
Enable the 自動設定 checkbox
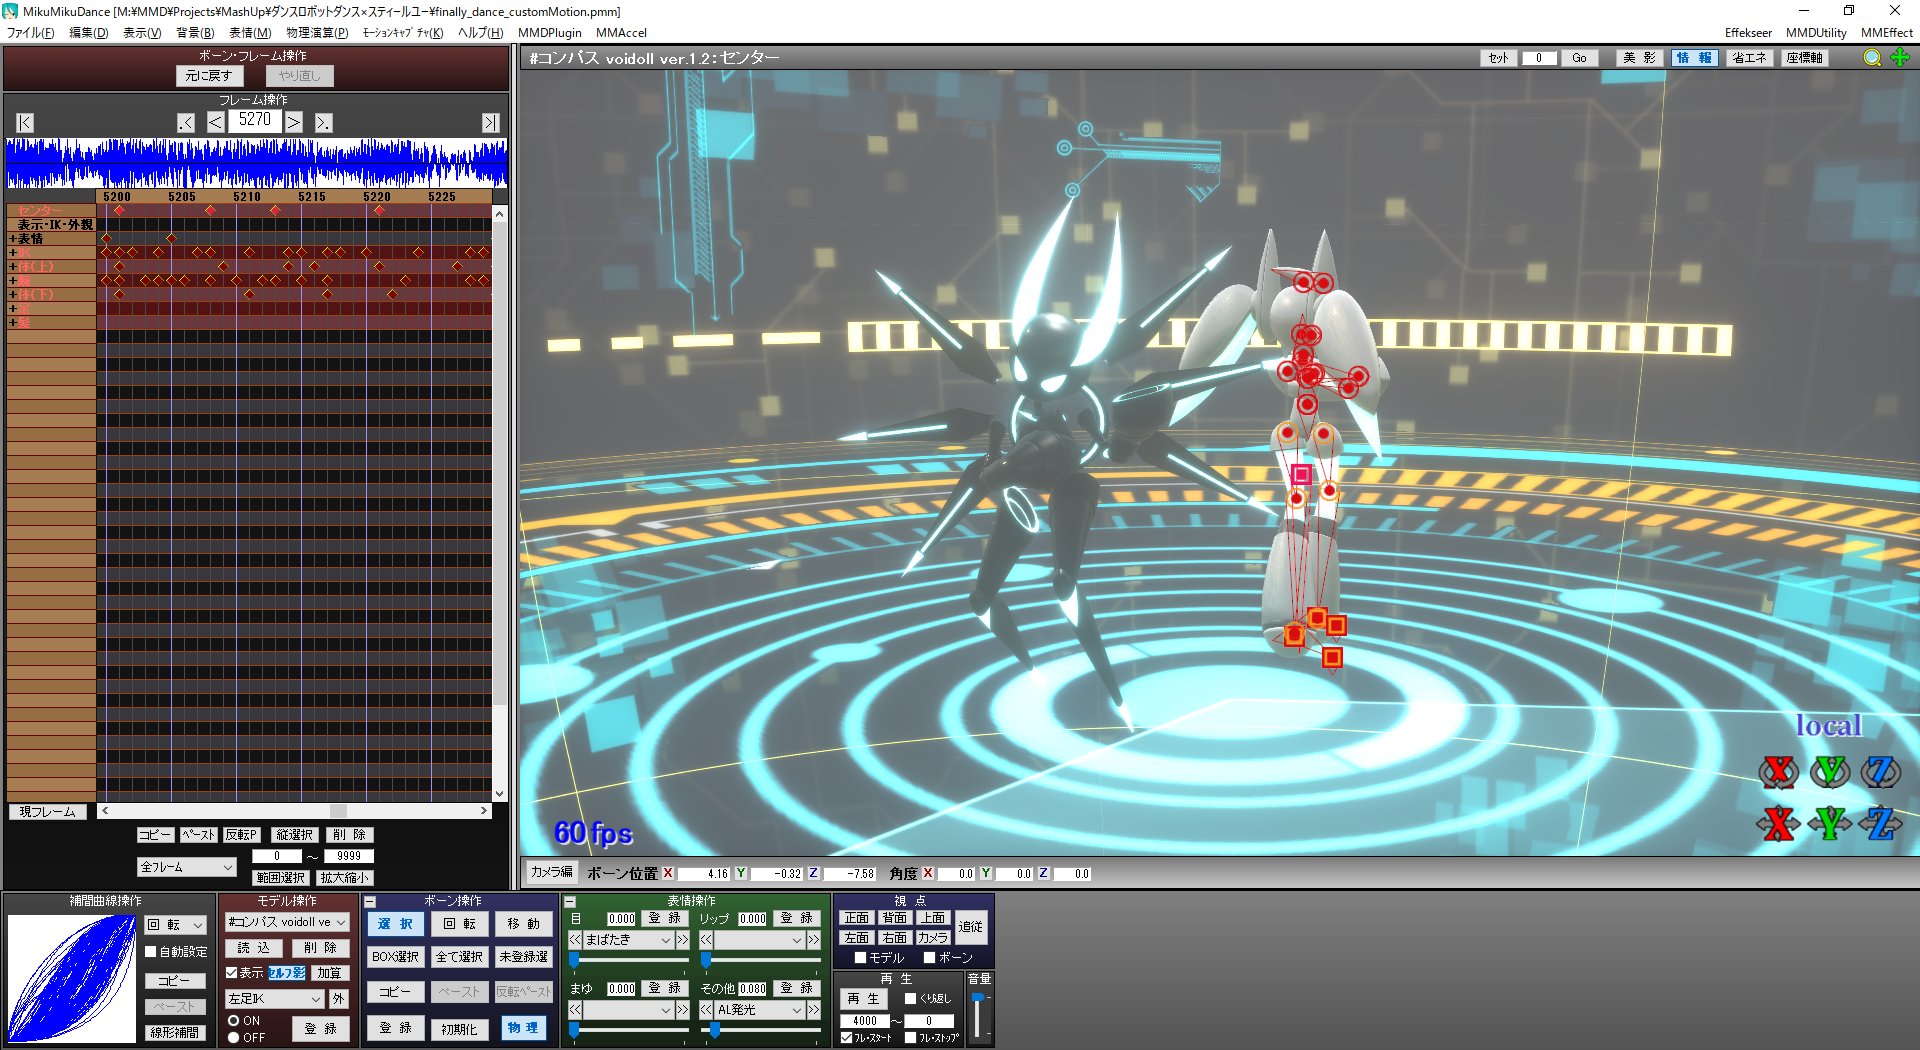click(x=151, y=952)
